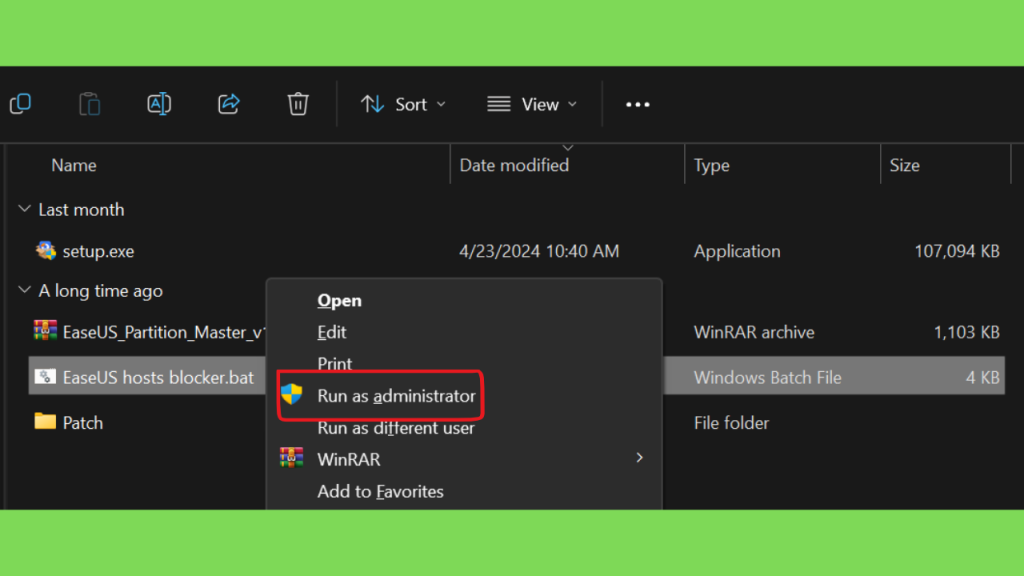Viewport: 1024px width, 576px height.
Task: Click the Application type cell for setup.exe
Action: [x=737, y=251]
